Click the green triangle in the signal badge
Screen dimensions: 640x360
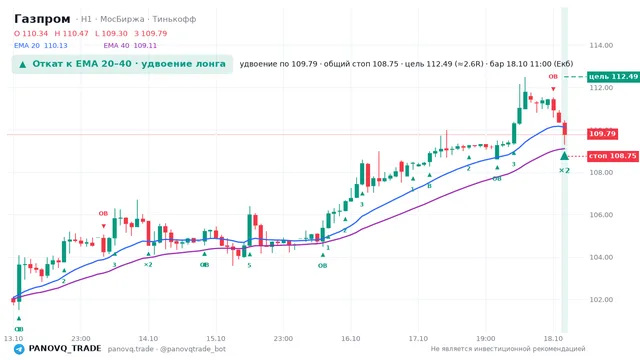[23, 64]
